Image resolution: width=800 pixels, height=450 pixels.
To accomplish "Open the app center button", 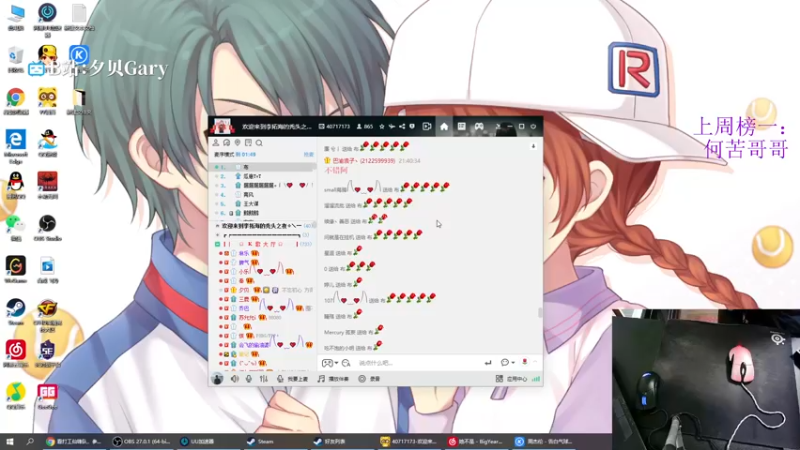I will tap(511, 379).
